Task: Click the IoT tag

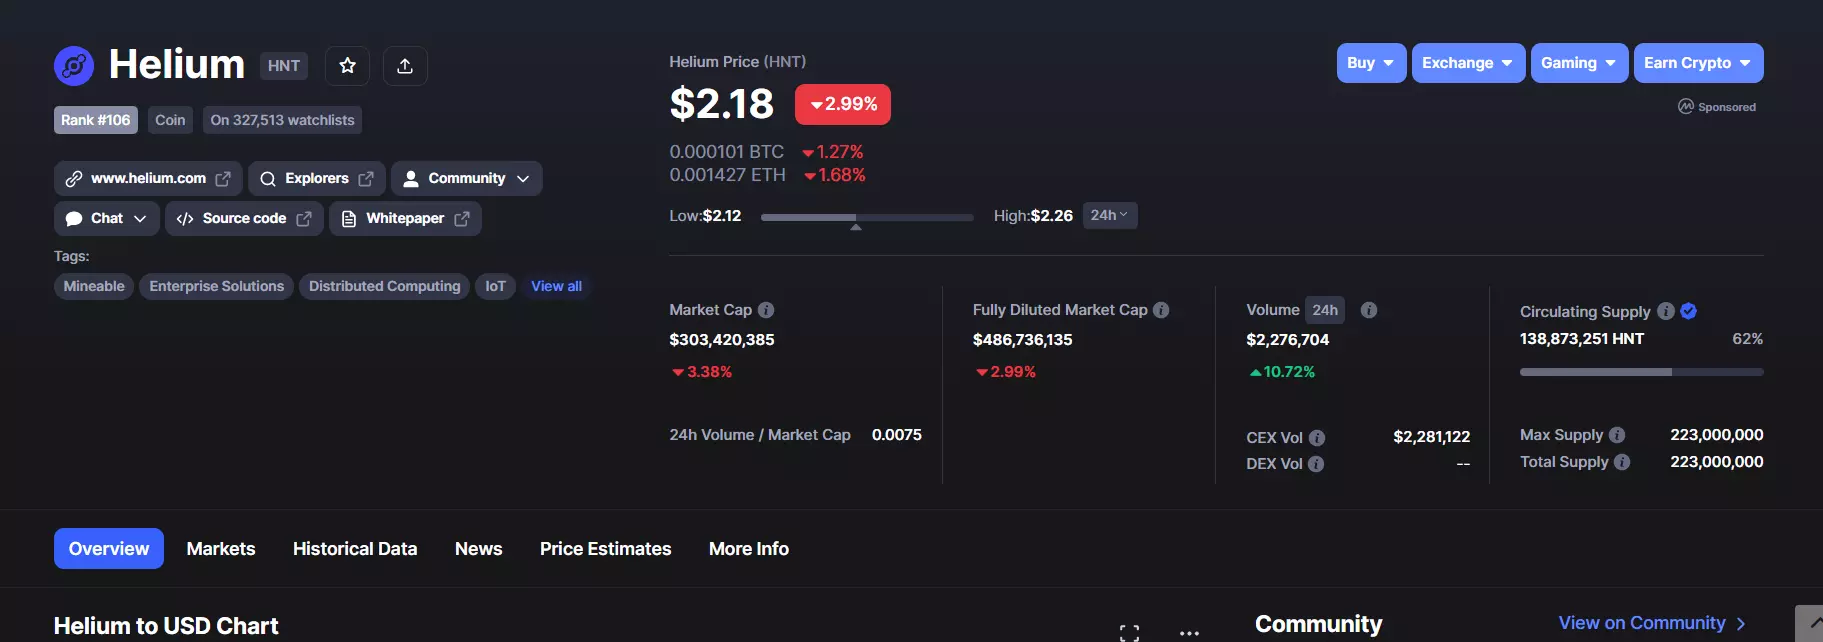Action: (496, 286)
